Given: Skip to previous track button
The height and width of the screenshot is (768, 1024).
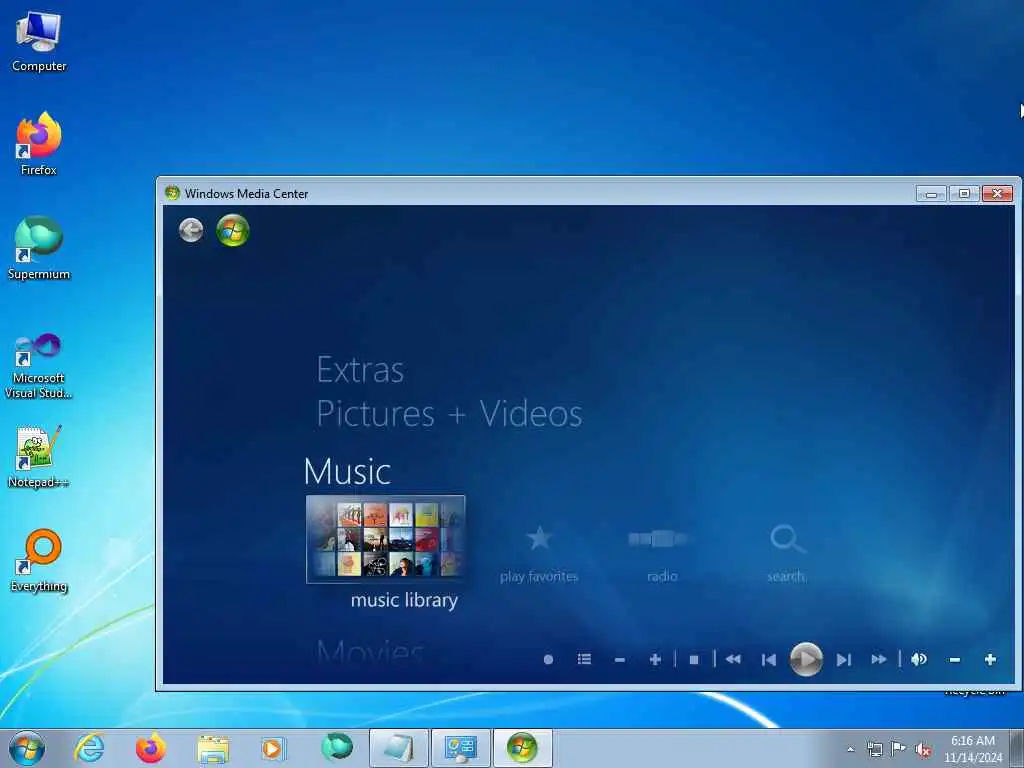Looking at the screenshot, I should pos(769,660).
